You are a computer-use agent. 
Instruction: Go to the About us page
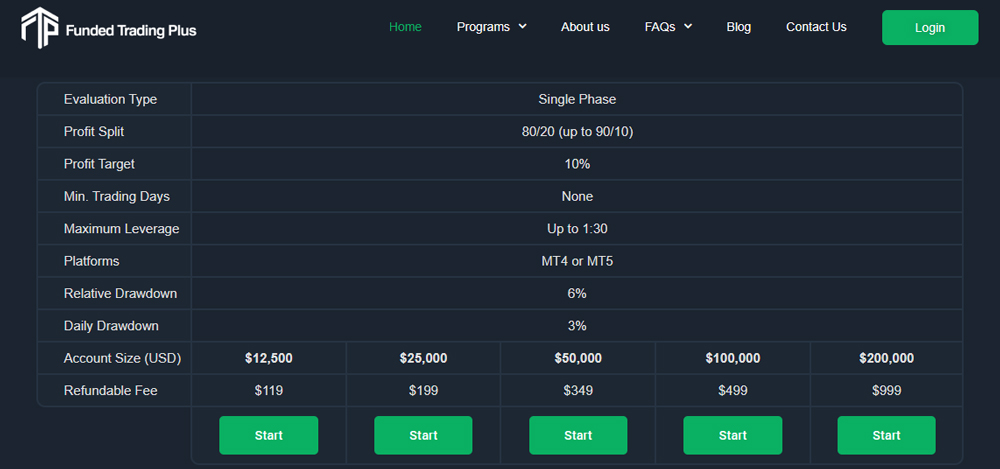point(585,27)
